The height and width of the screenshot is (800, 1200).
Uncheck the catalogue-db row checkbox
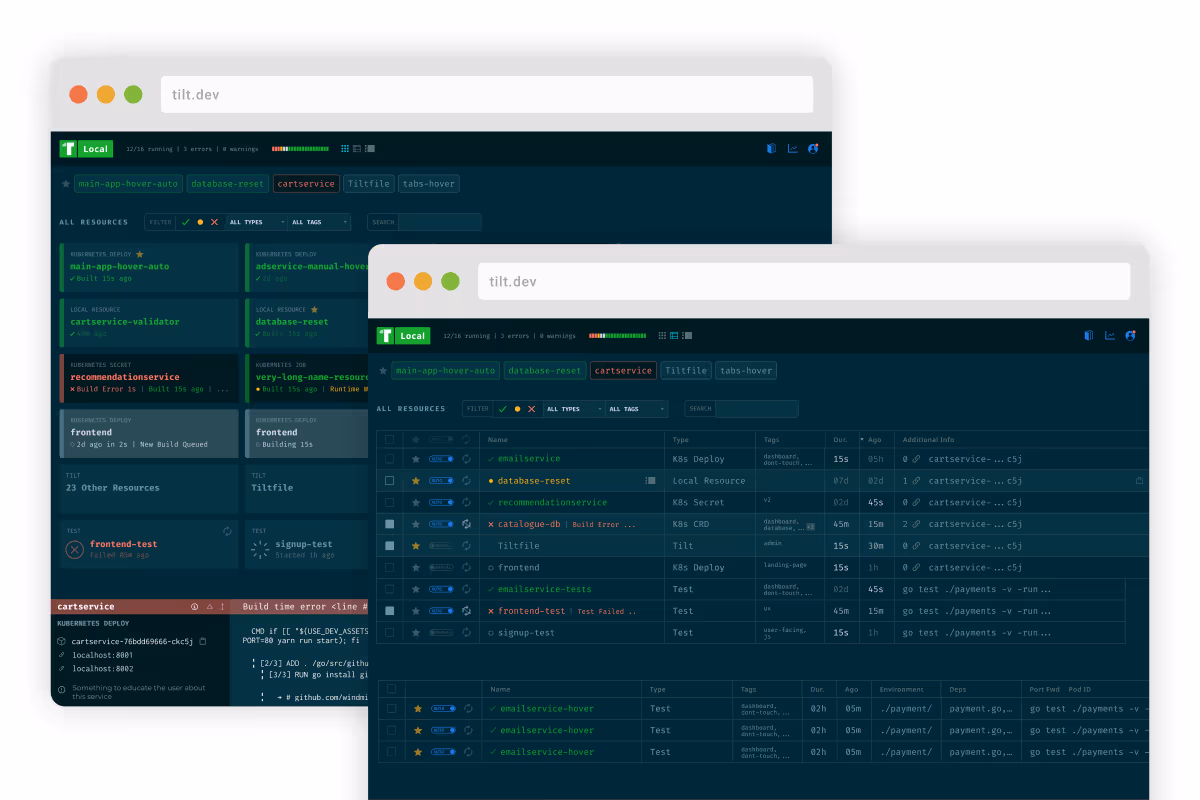[x=389, y=524]
